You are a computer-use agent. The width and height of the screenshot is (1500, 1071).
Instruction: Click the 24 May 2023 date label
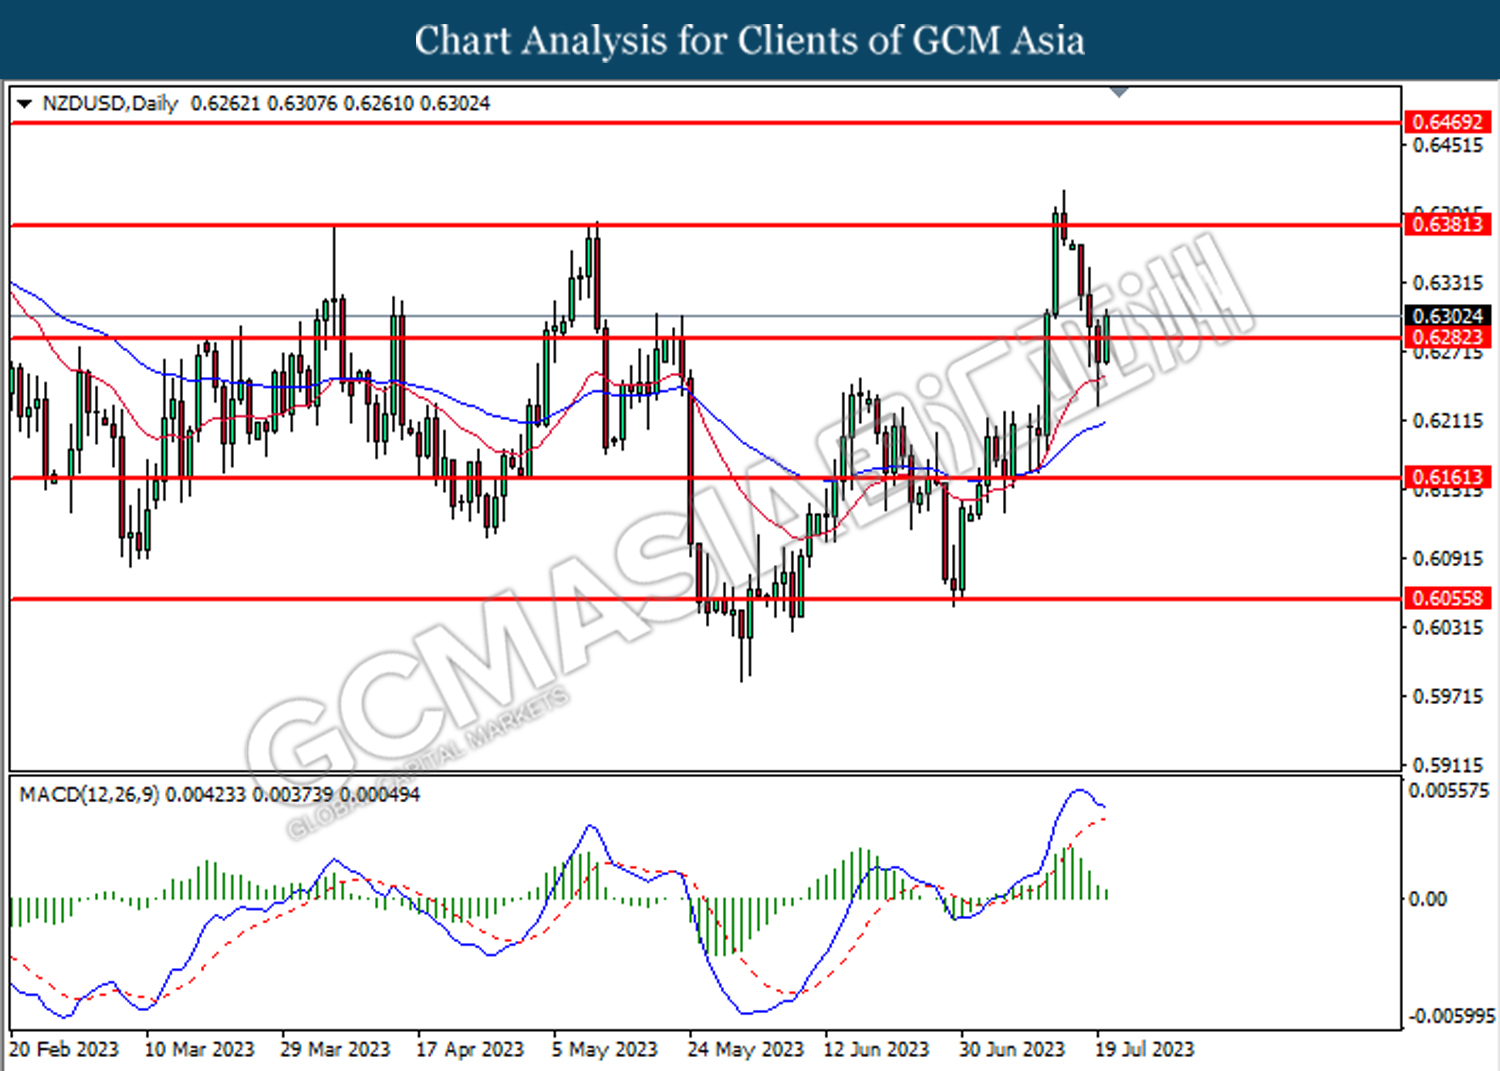[x=745, y=1049]
